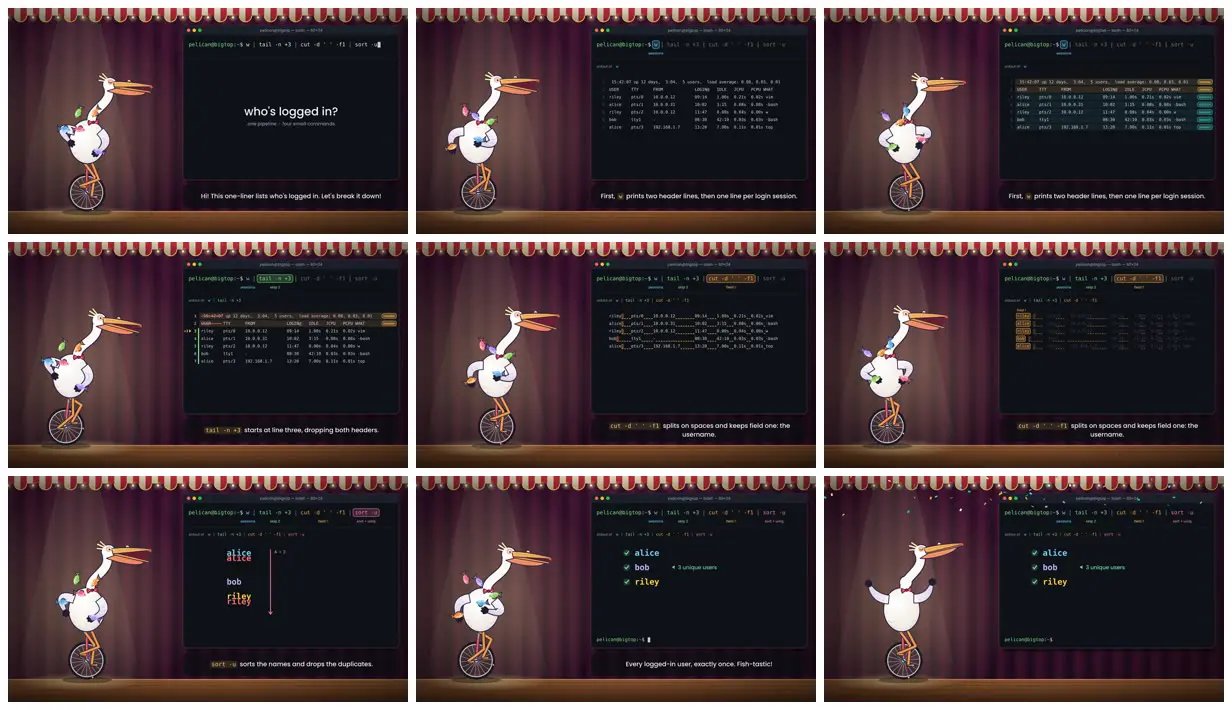Viewport: 1232px width, 710px height.
Task: Toggle bob's checkmark in the "Fish-tastic!" frame
Action: (627, 567)
